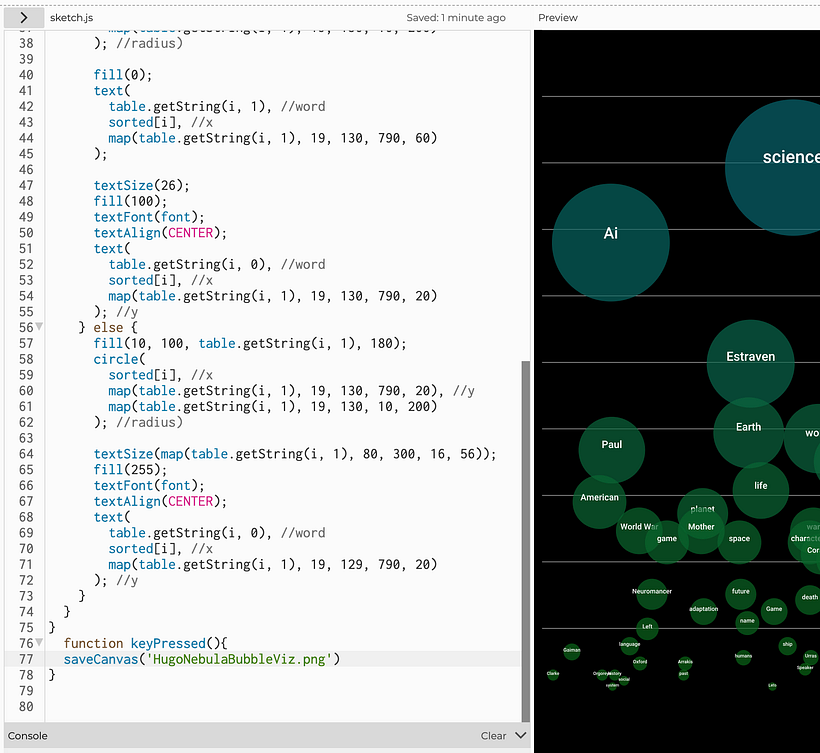820x753 pixels.
Task: Click the 'fill(10, 100, table.getString' line
Action: (x=250, y=344)
